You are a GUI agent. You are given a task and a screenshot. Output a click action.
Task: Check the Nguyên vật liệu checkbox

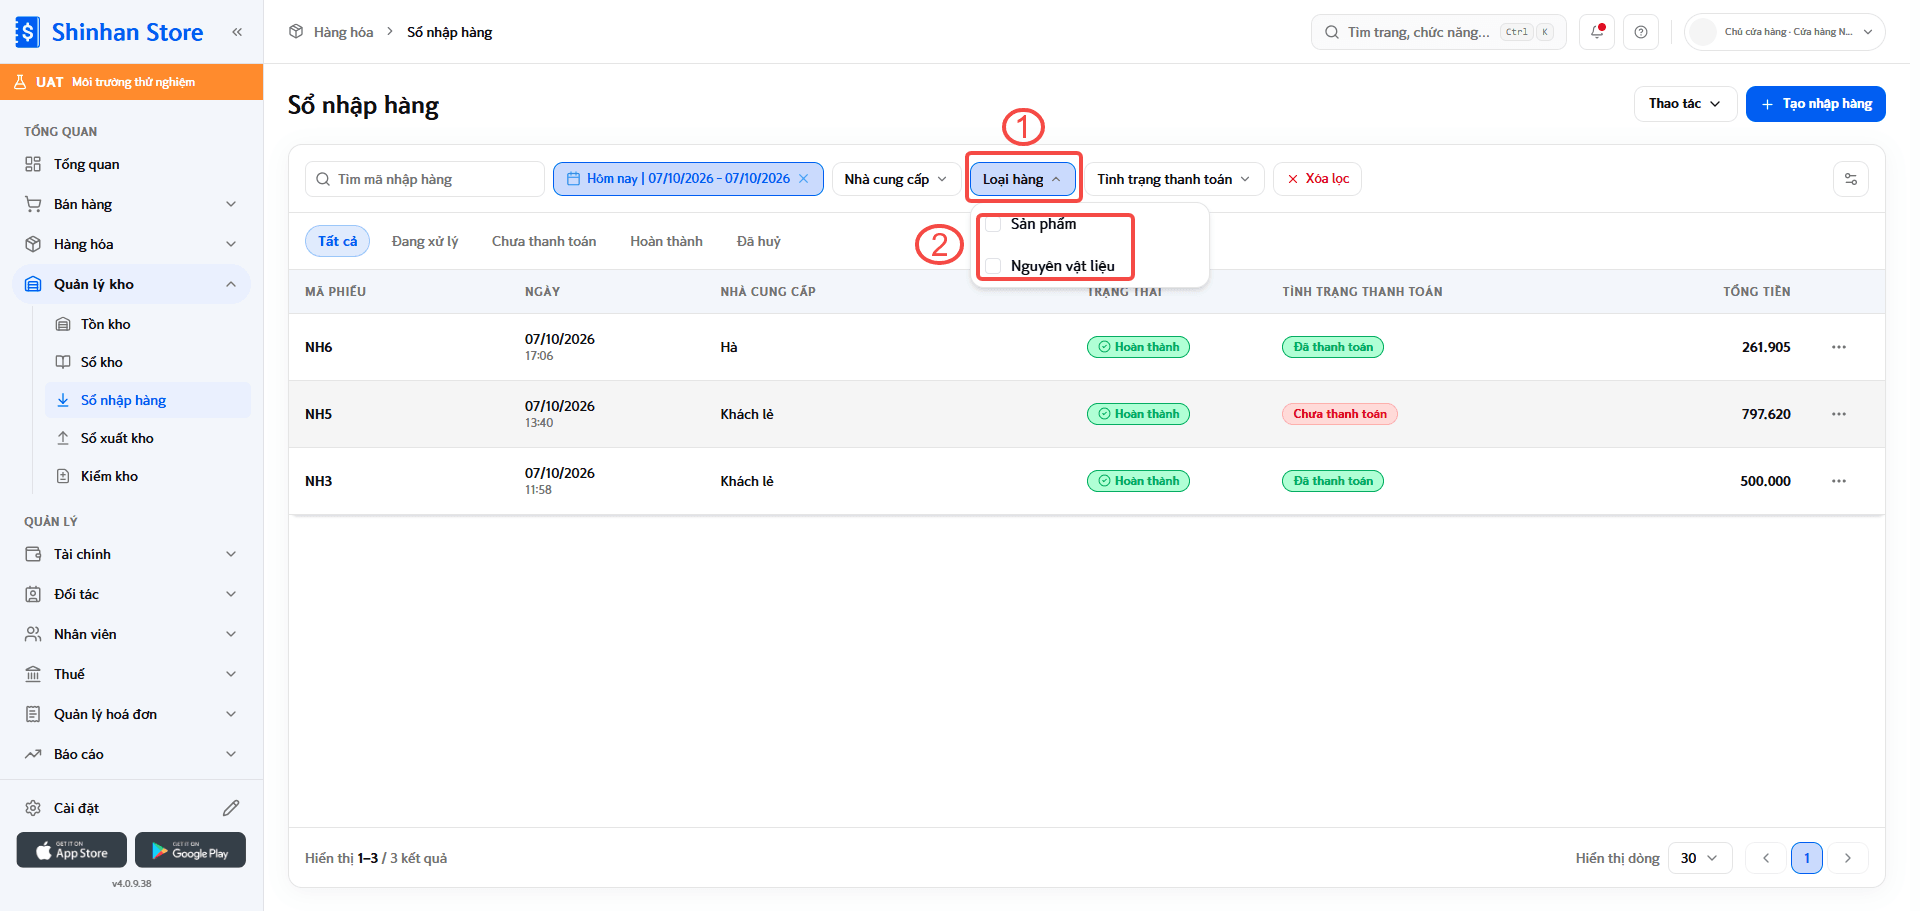(993, 266)
